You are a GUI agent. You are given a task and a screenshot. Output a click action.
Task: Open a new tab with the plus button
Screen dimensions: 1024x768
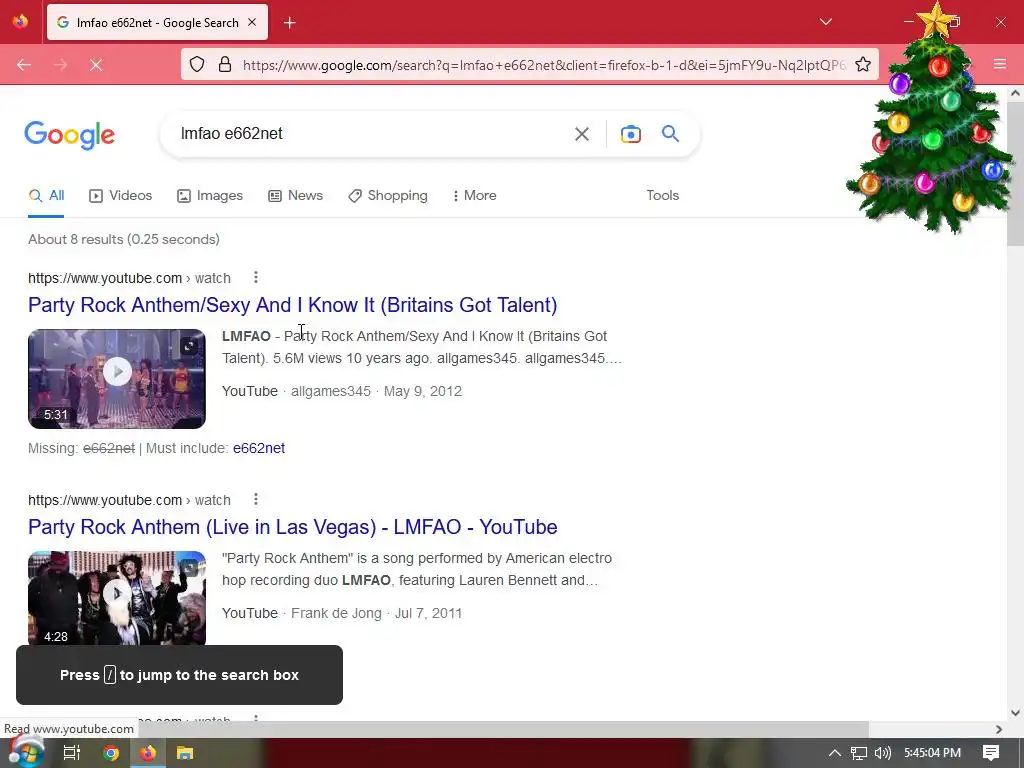pyautogui.click(x=289, y=23)
